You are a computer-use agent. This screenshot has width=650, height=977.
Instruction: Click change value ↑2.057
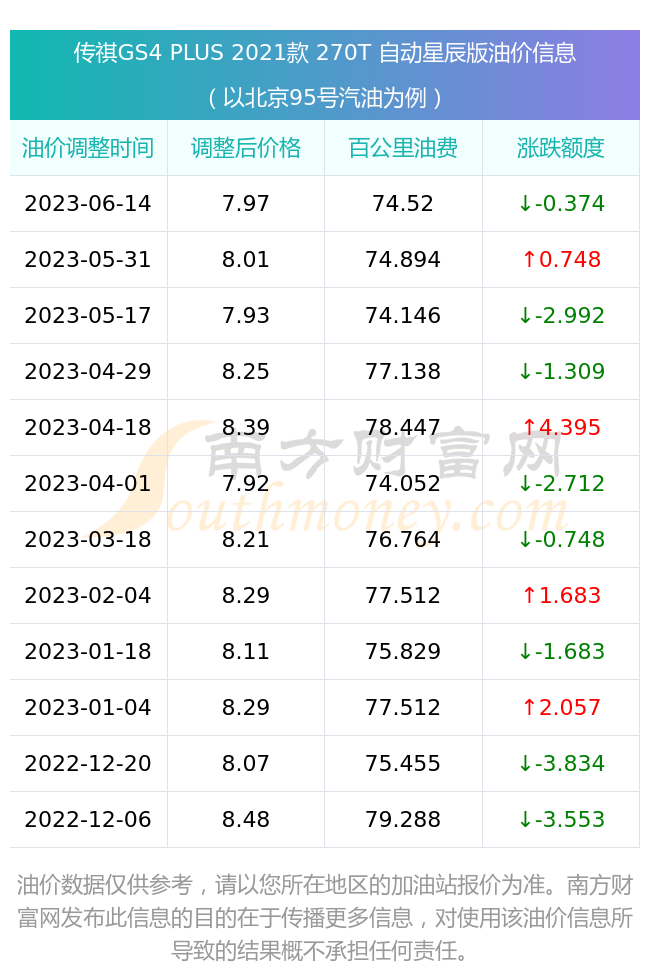561,708
